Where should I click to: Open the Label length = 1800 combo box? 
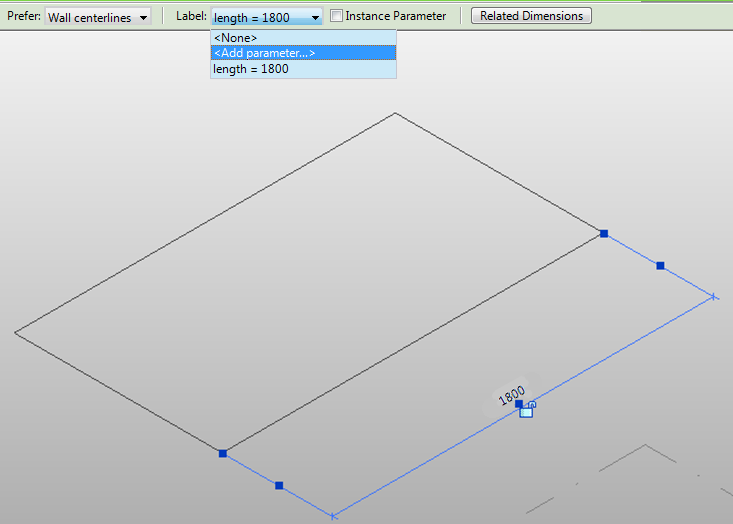click(266, 17)
